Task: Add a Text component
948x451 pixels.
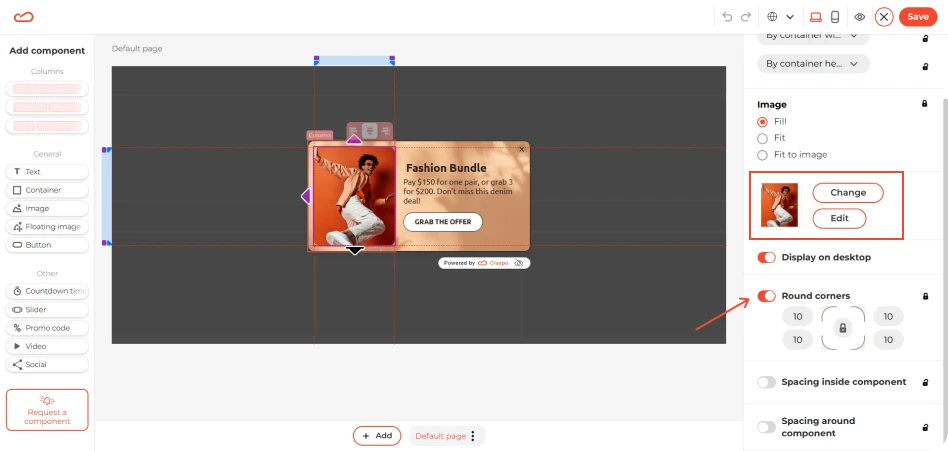Action: pyautogui.click(x=47, y=172)
